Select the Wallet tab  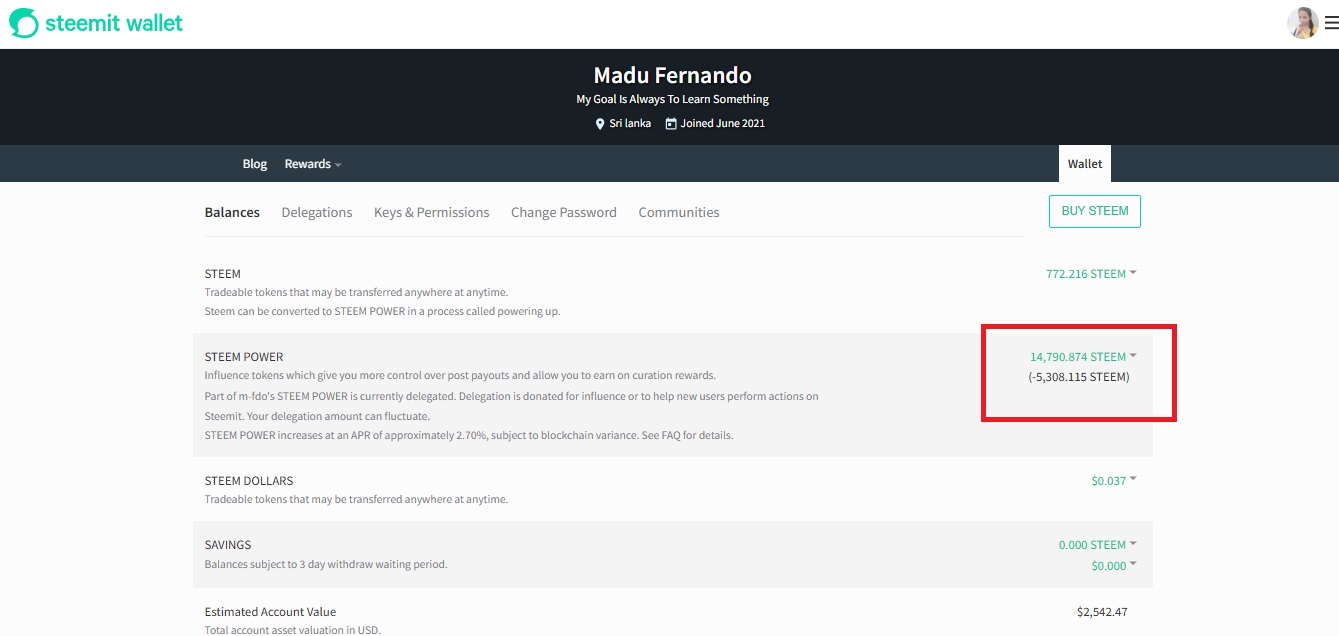(x=1085, y=164)
